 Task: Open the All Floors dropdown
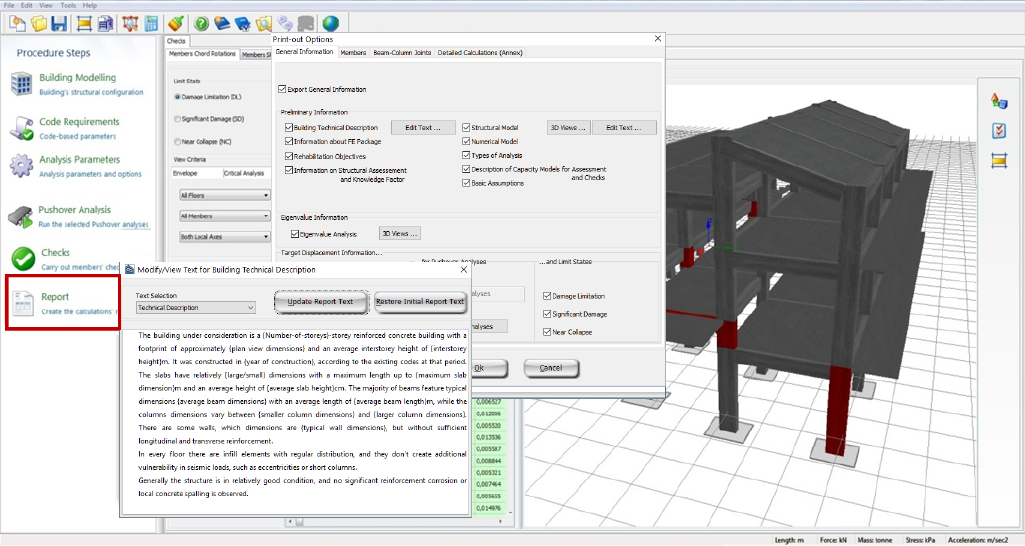coord(223,196)
